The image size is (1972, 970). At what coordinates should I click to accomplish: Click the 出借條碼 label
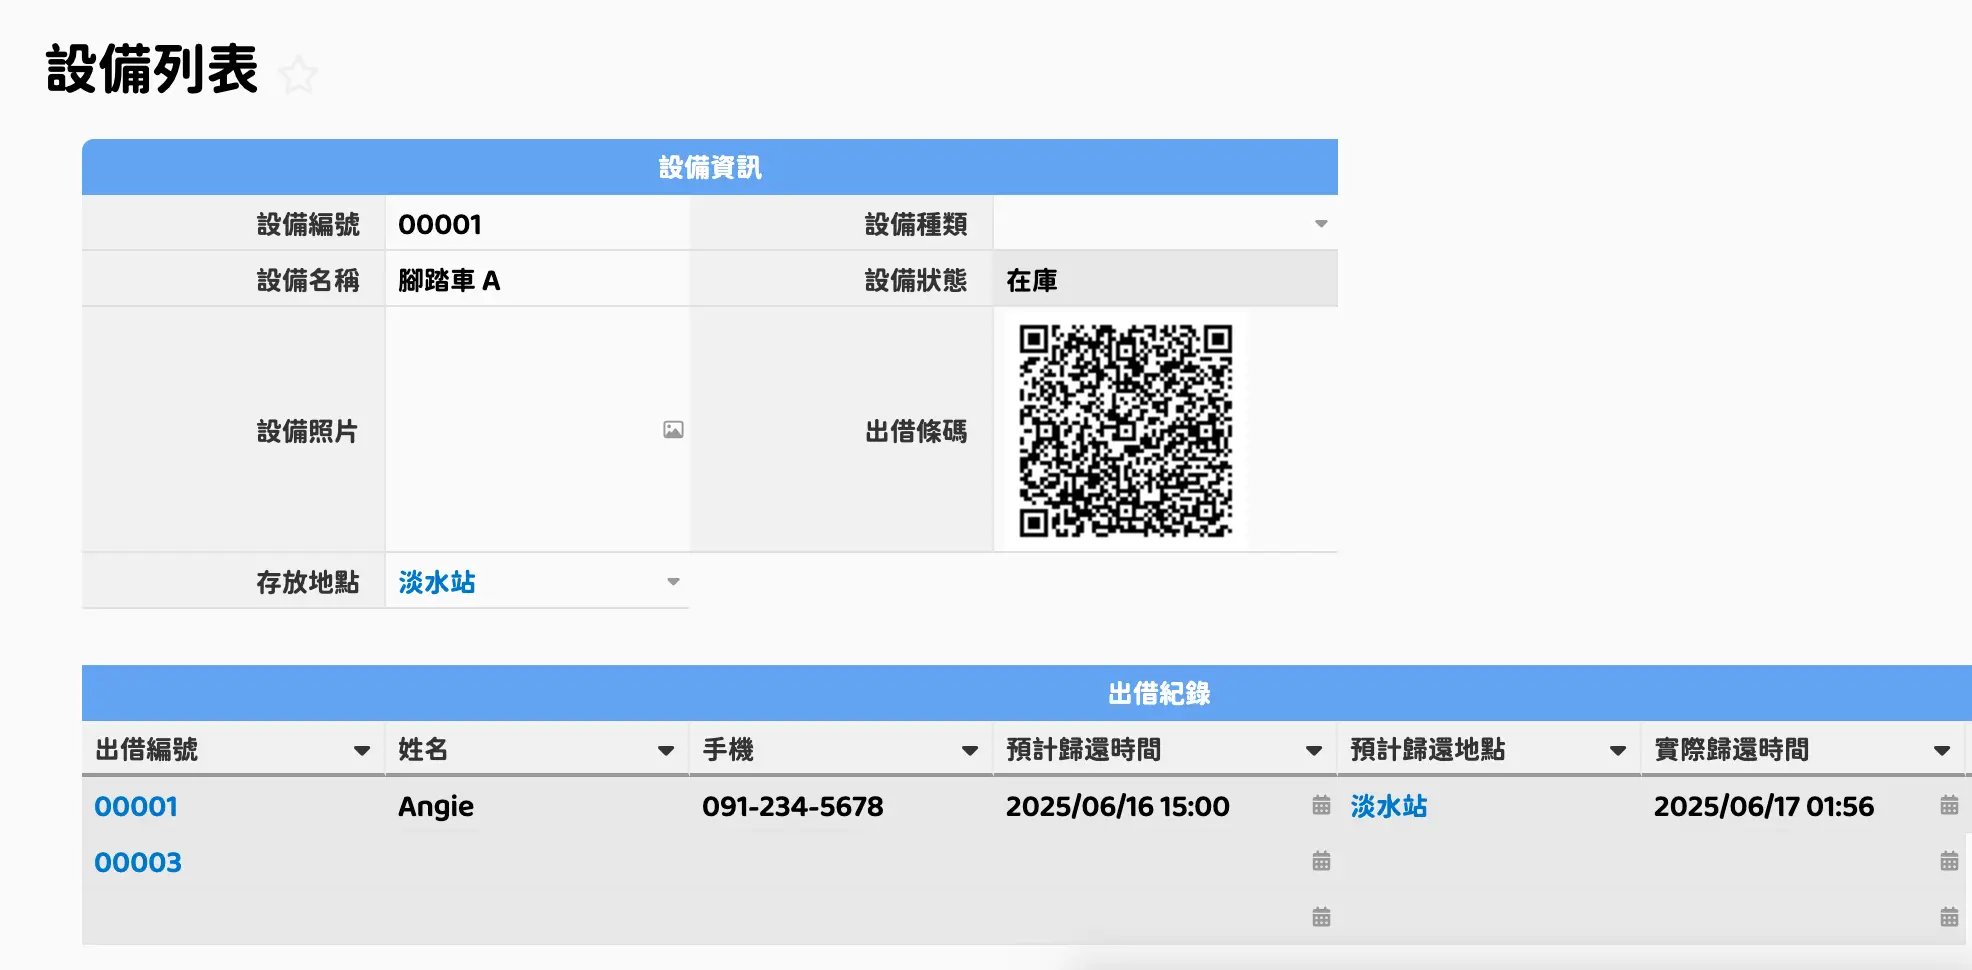916,431
